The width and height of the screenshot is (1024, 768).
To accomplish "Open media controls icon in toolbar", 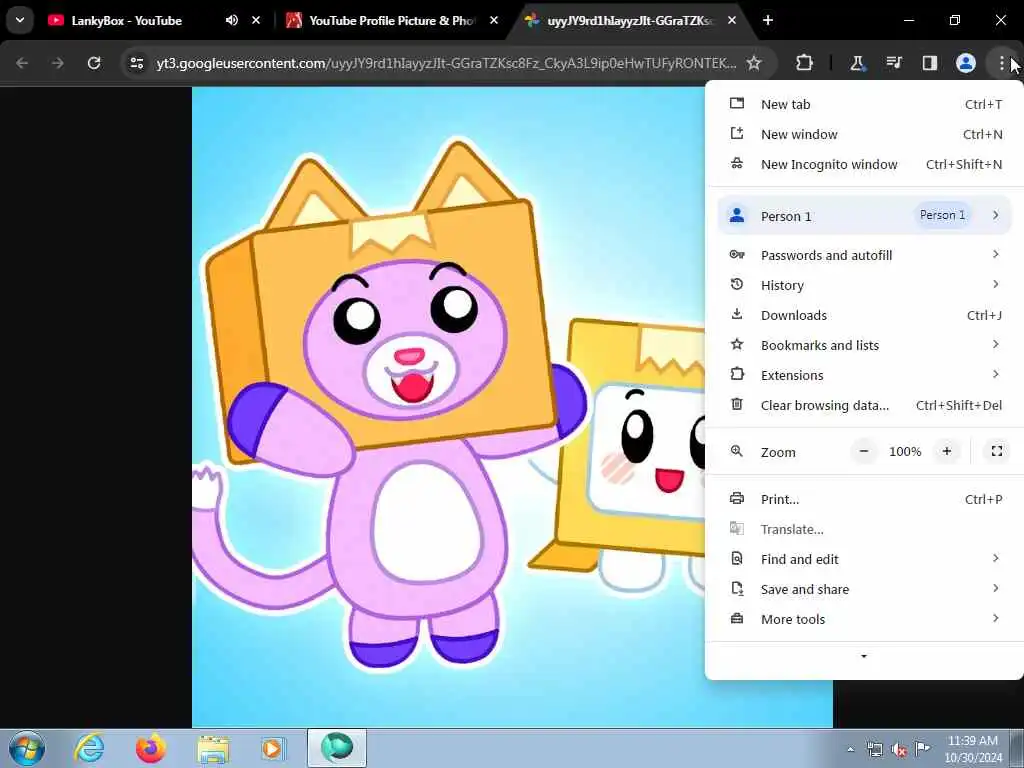I will click(893, 63).
